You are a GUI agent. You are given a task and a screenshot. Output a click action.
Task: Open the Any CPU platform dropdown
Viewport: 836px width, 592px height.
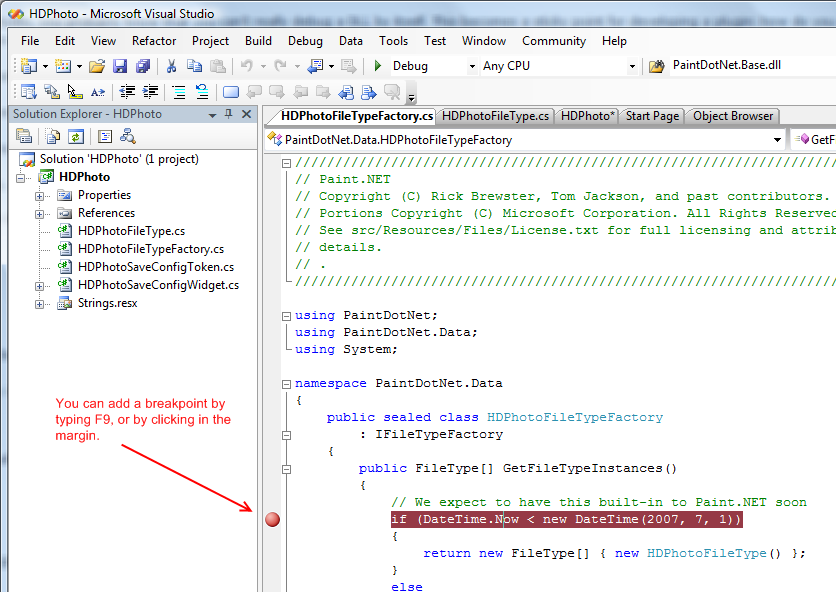(x=632, y=66)
